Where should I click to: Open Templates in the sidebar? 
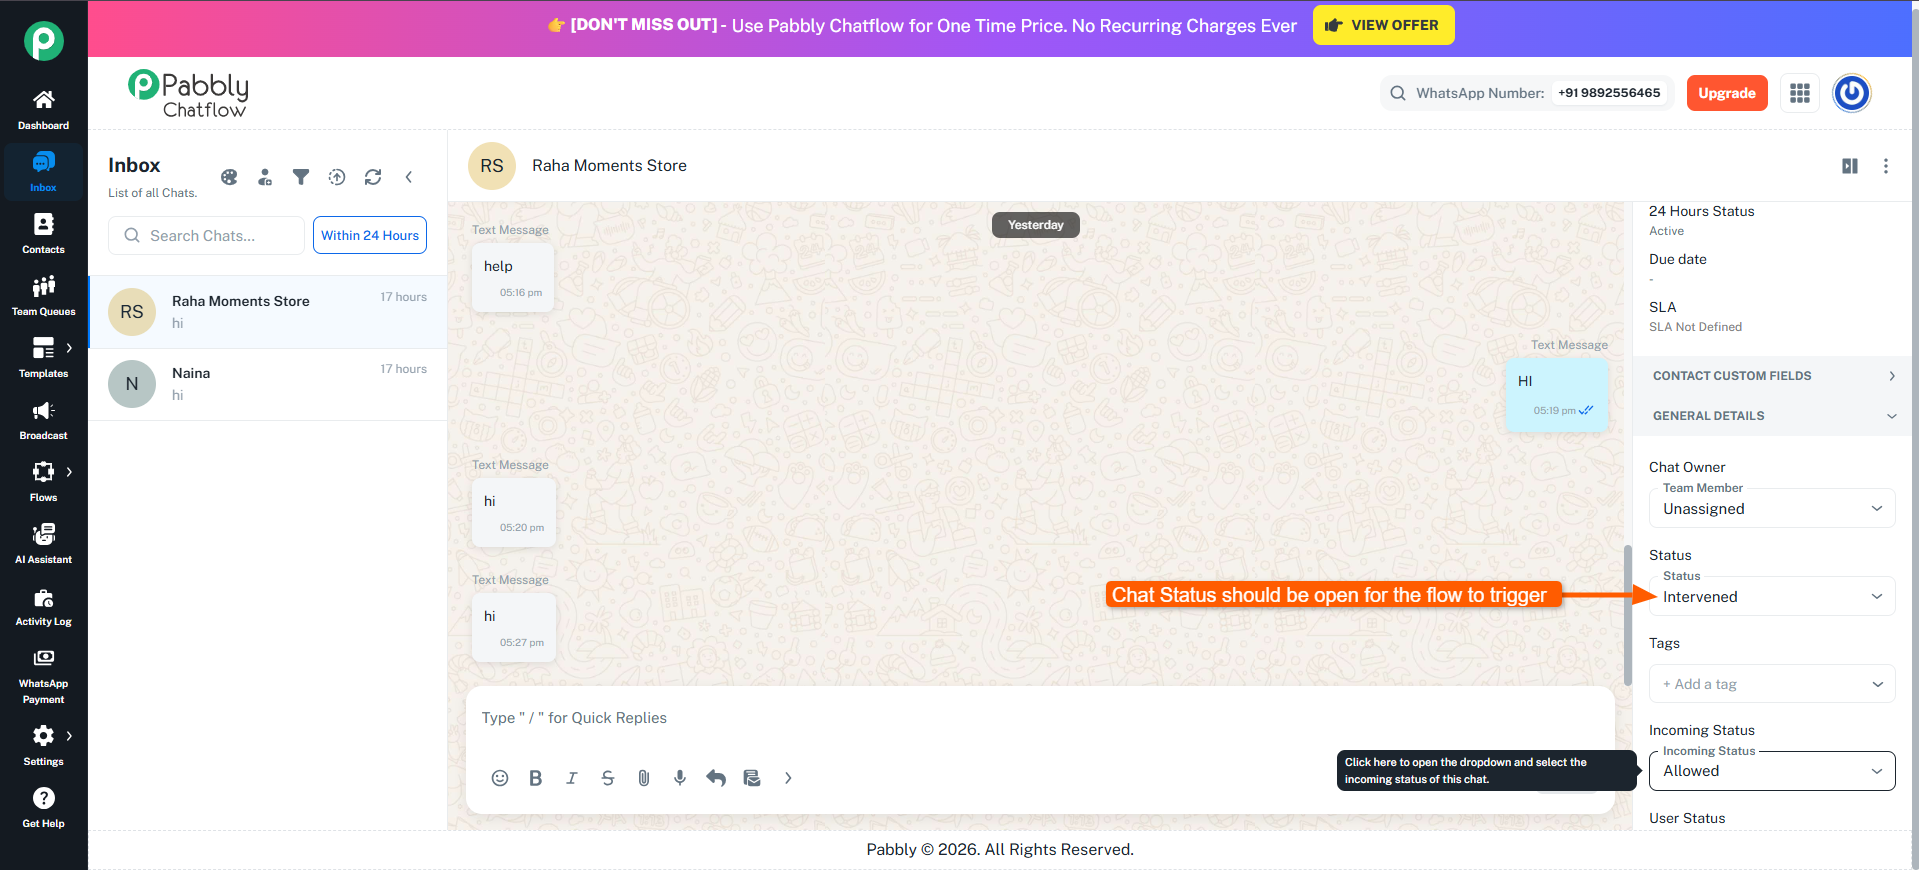pos(43,359)
